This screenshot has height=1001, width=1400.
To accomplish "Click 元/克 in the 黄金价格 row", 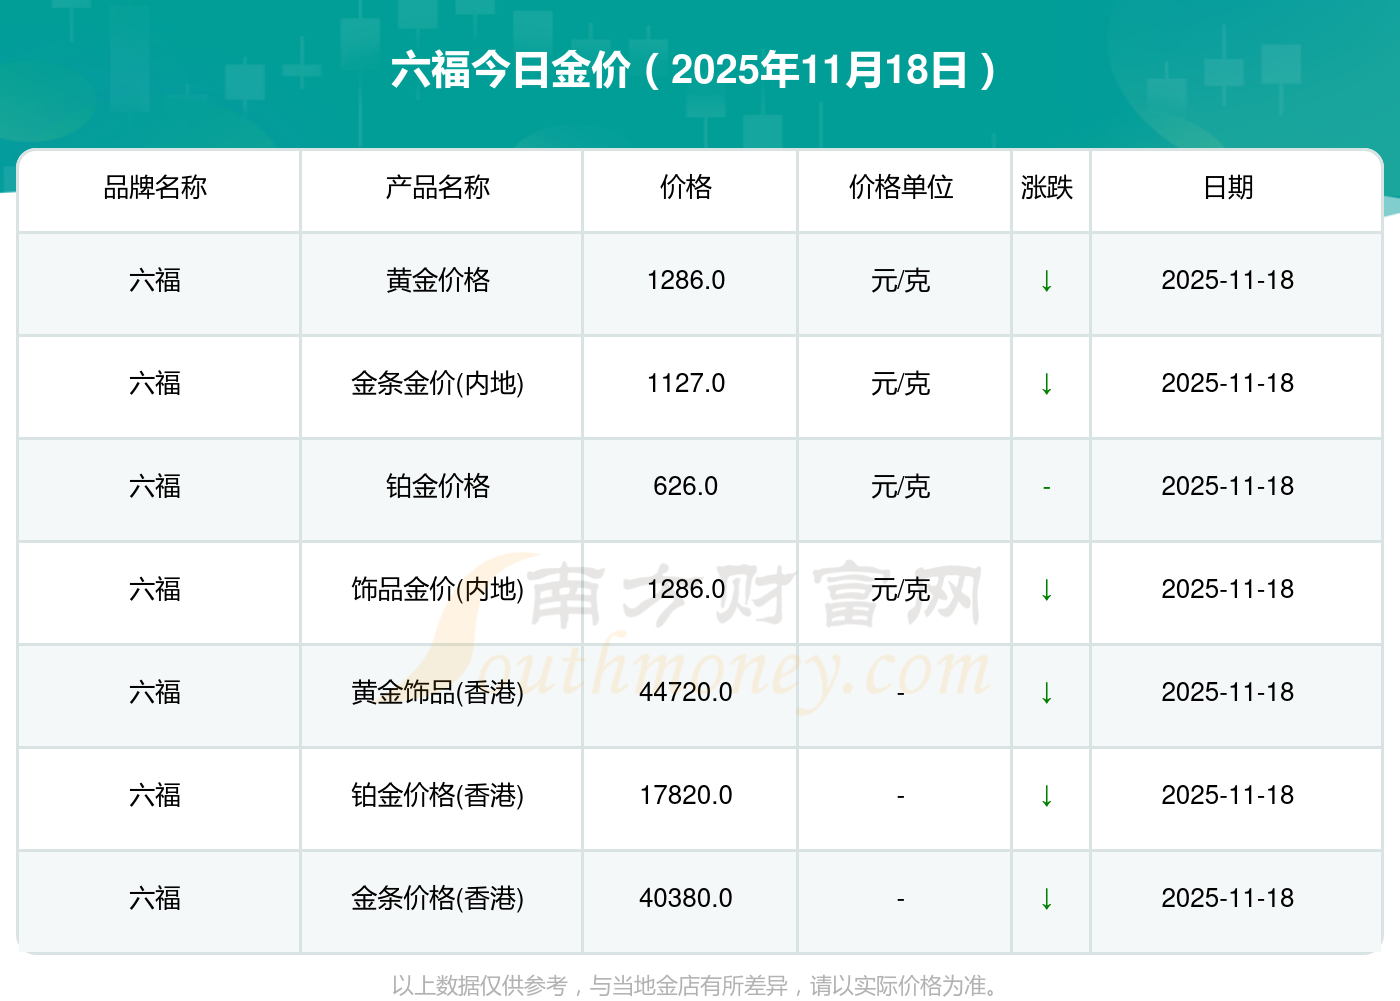I will tap(901, 280).
